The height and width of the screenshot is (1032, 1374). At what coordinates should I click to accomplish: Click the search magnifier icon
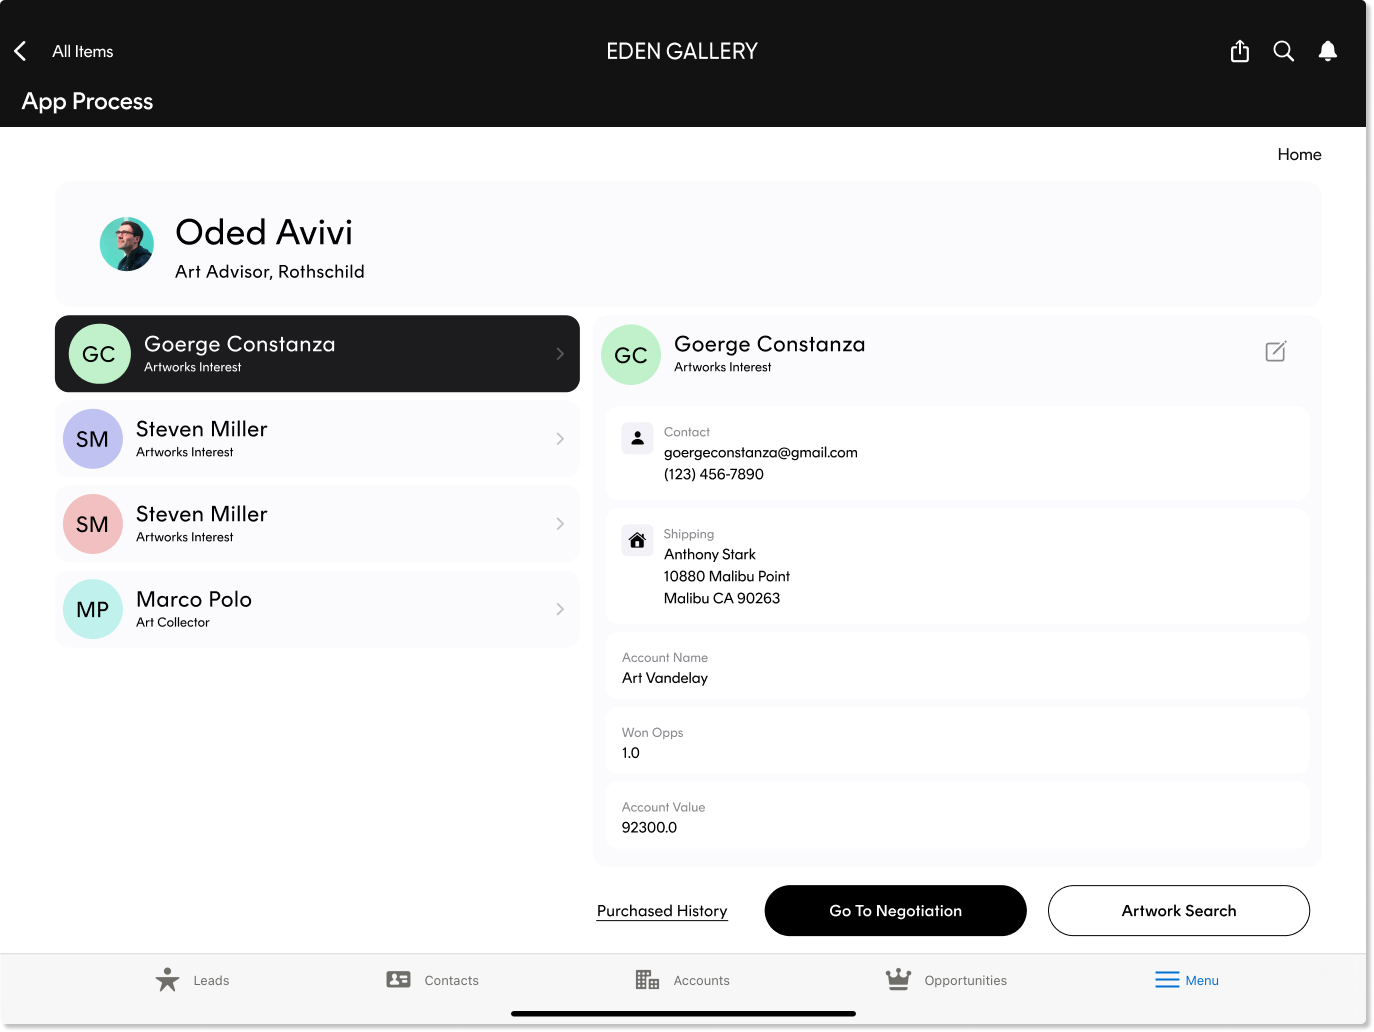pos(1283,51)
